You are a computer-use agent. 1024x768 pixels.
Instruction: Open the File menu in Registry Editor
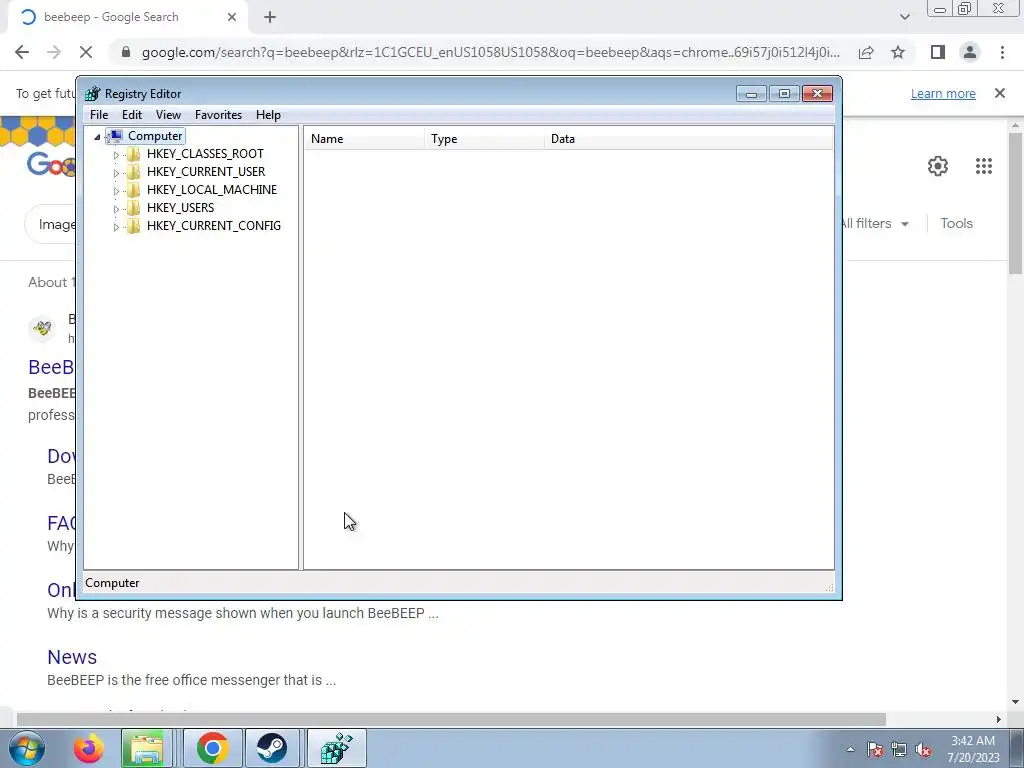coord(99,115)
